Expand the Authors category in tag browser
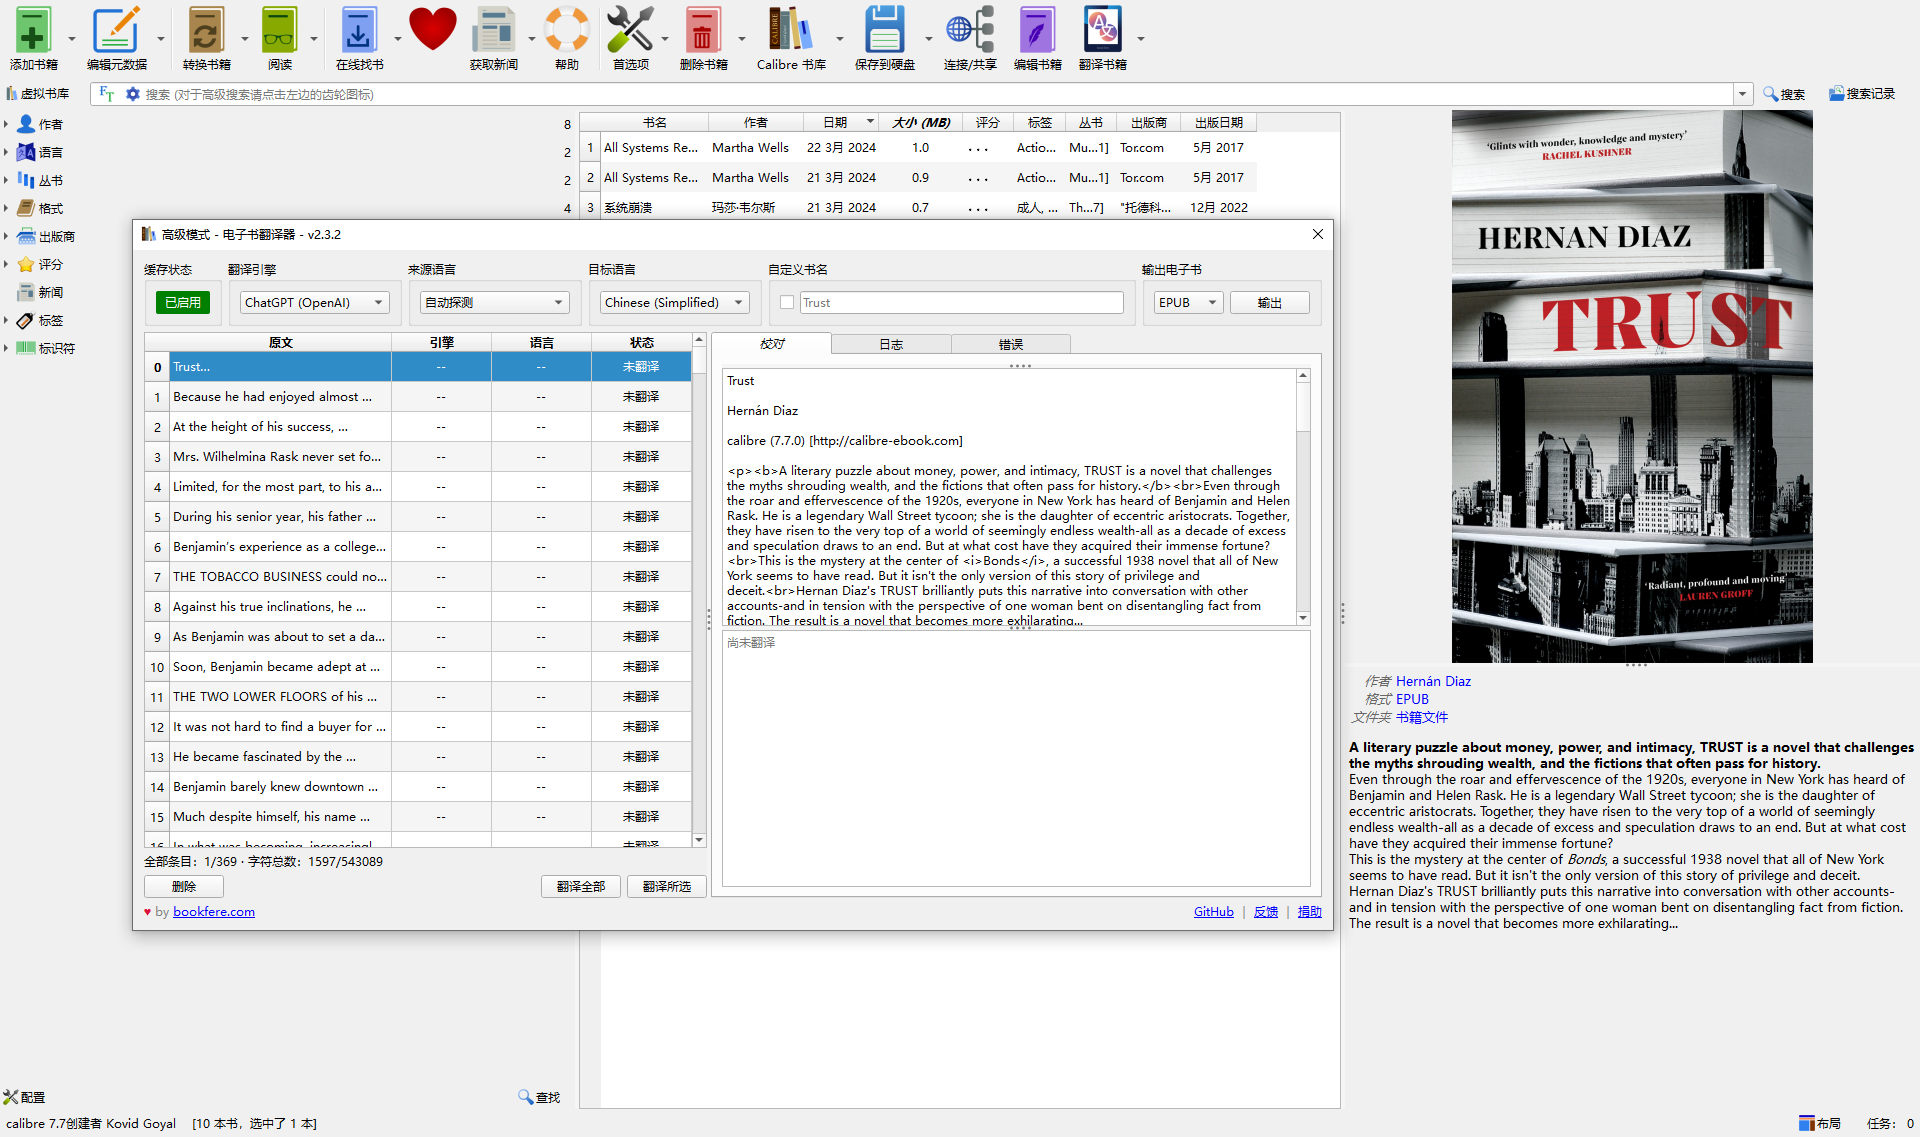The height and width of the screenshot is (1137, 1920). 6,124
